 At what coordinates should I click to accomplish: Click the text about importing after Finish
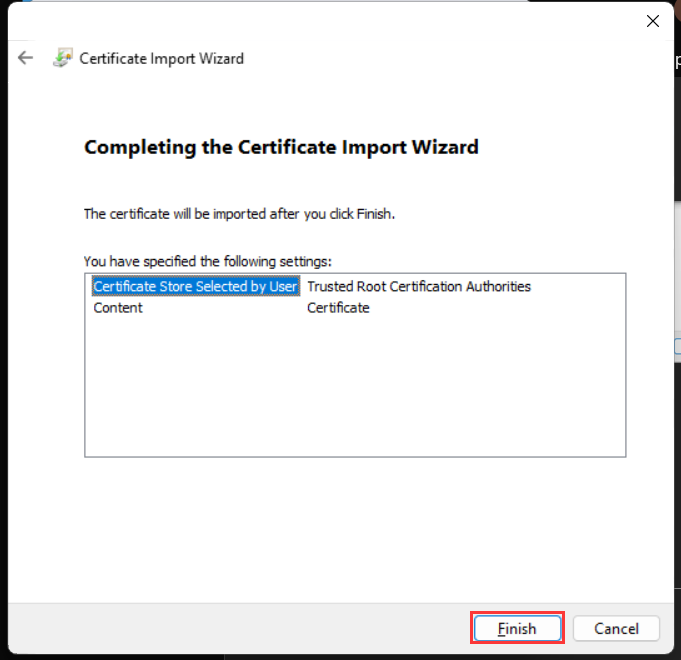click(x=239, y=214)
